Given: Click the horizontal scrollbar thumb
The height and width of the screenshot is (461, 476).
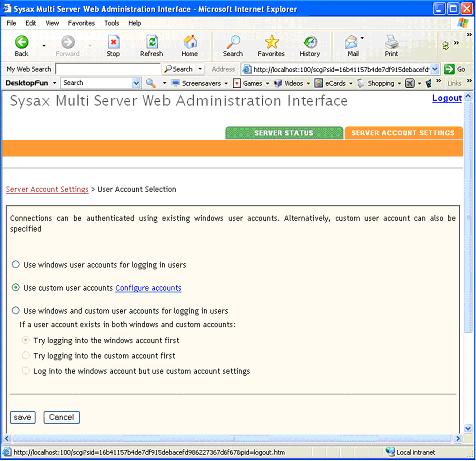Looking at the screenshot, I should coord(232,438).
